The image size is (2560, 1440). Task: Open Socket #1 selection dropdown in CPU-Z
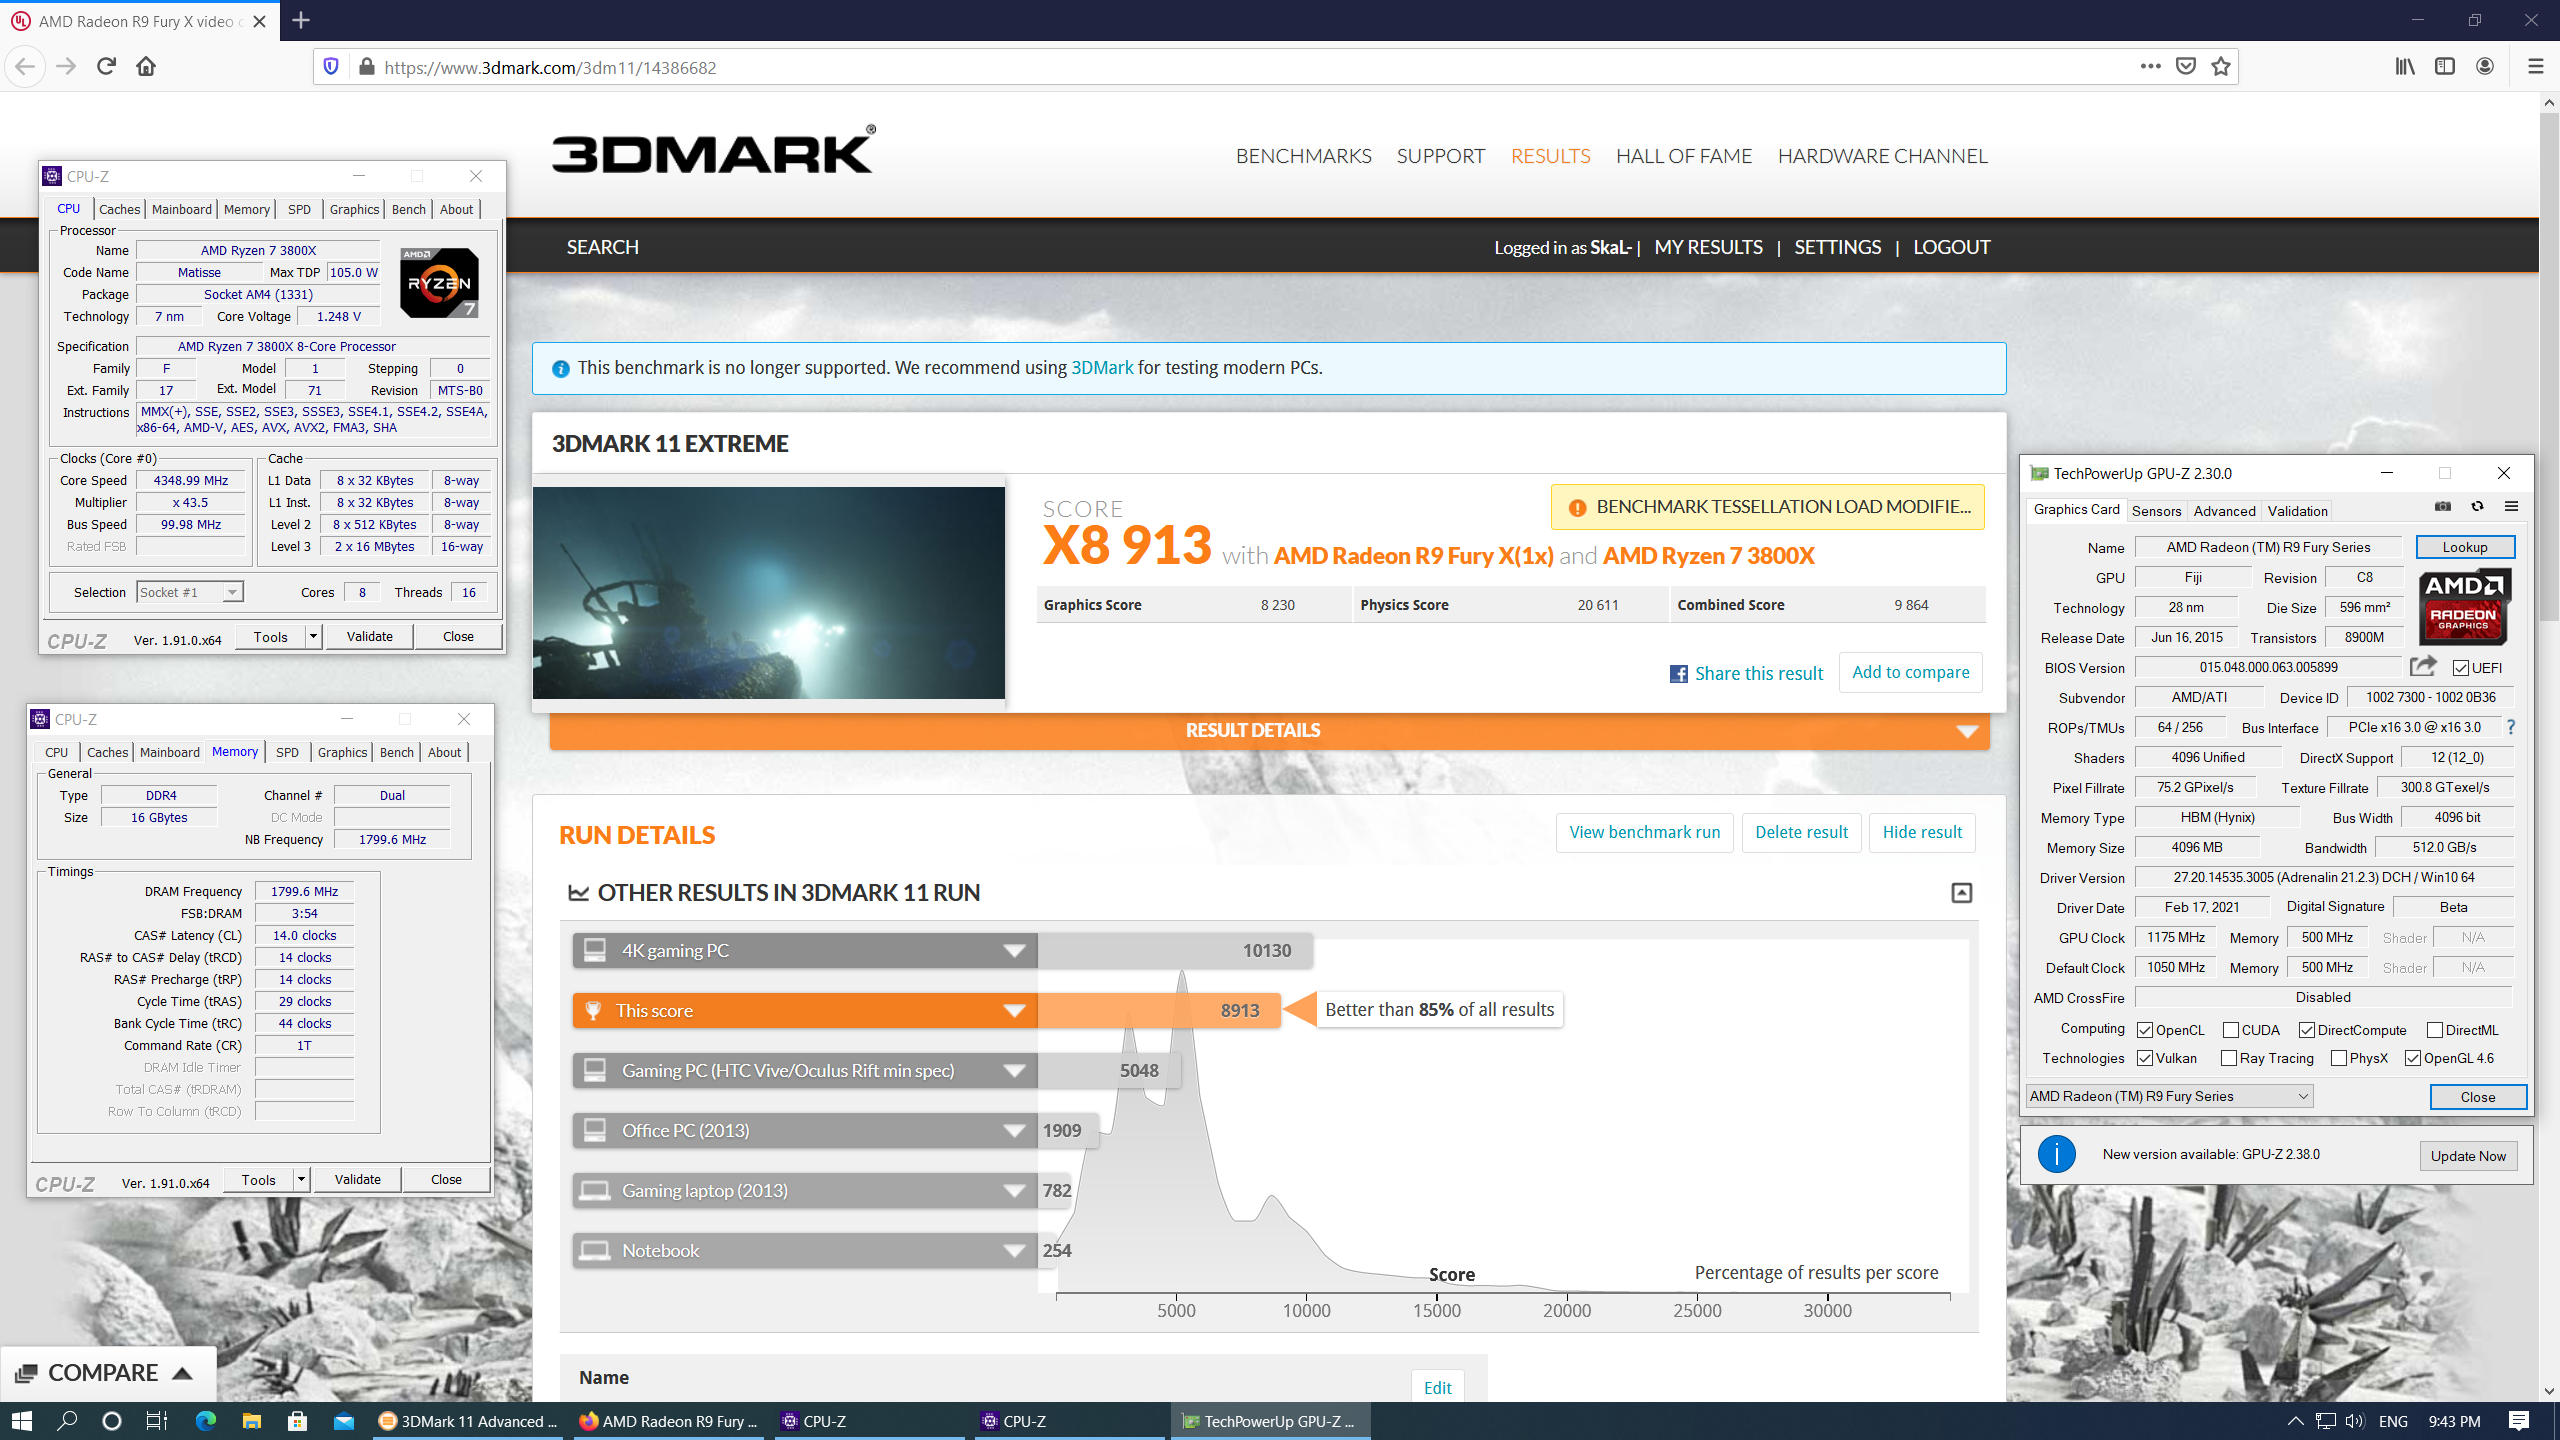pyautogui.click(x=190, y=592)
